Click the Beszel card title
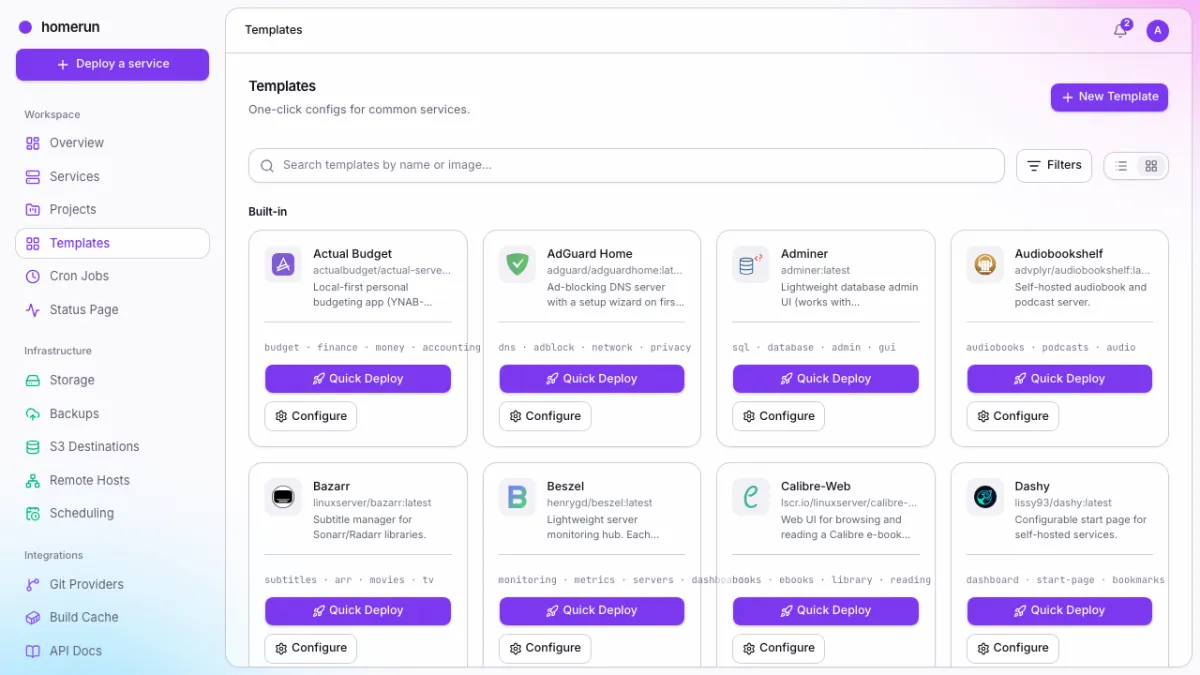Viewport: 1200px width, 675px height. coord(565,486)
